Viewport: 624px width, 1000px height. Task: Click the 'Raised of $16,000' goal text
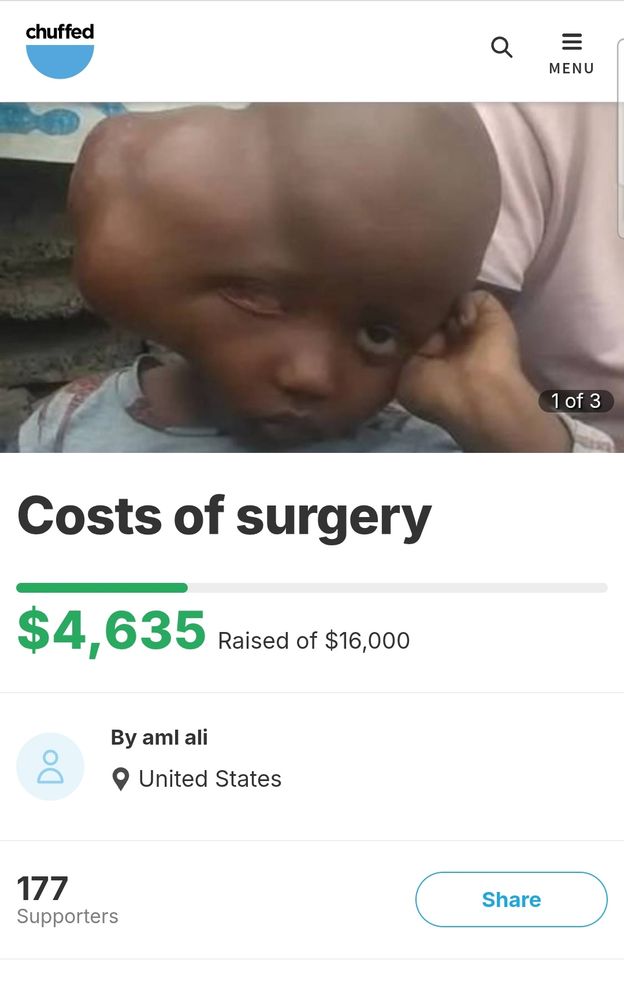tap(314, 640)
